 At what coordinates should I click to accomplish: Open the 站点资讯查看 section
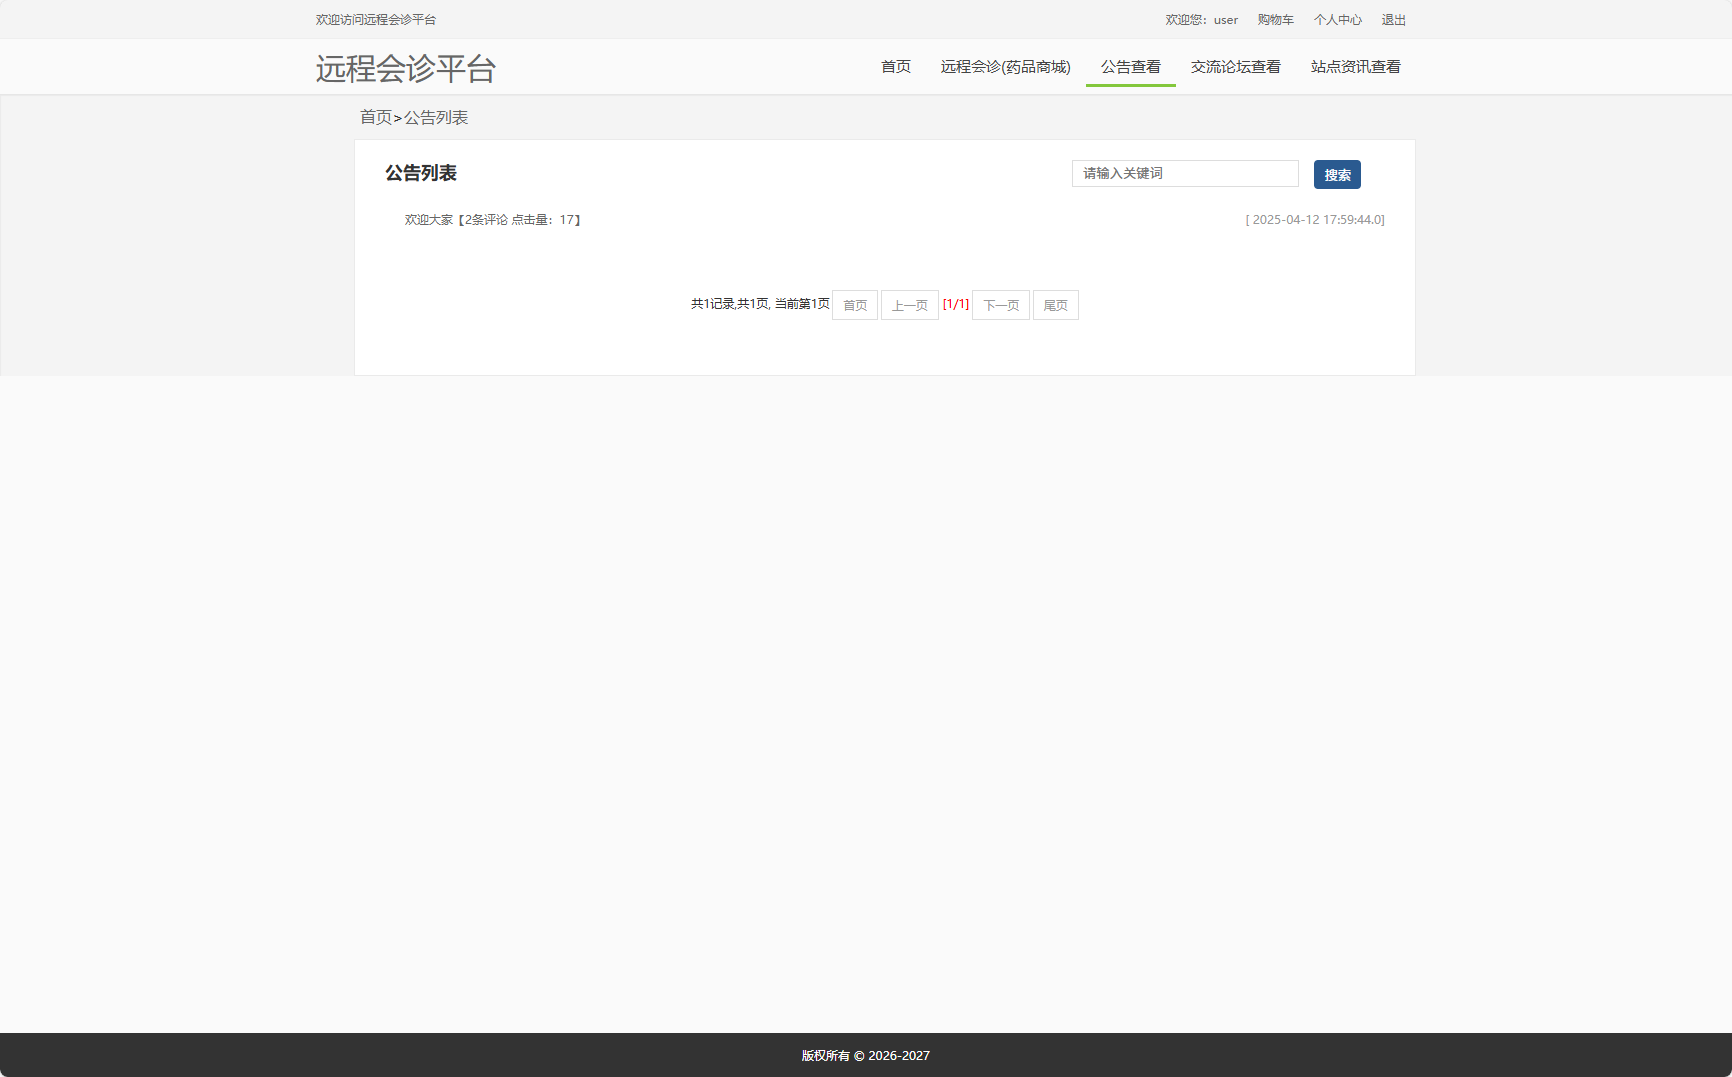pyautogui.click(x=1355, y=66)
